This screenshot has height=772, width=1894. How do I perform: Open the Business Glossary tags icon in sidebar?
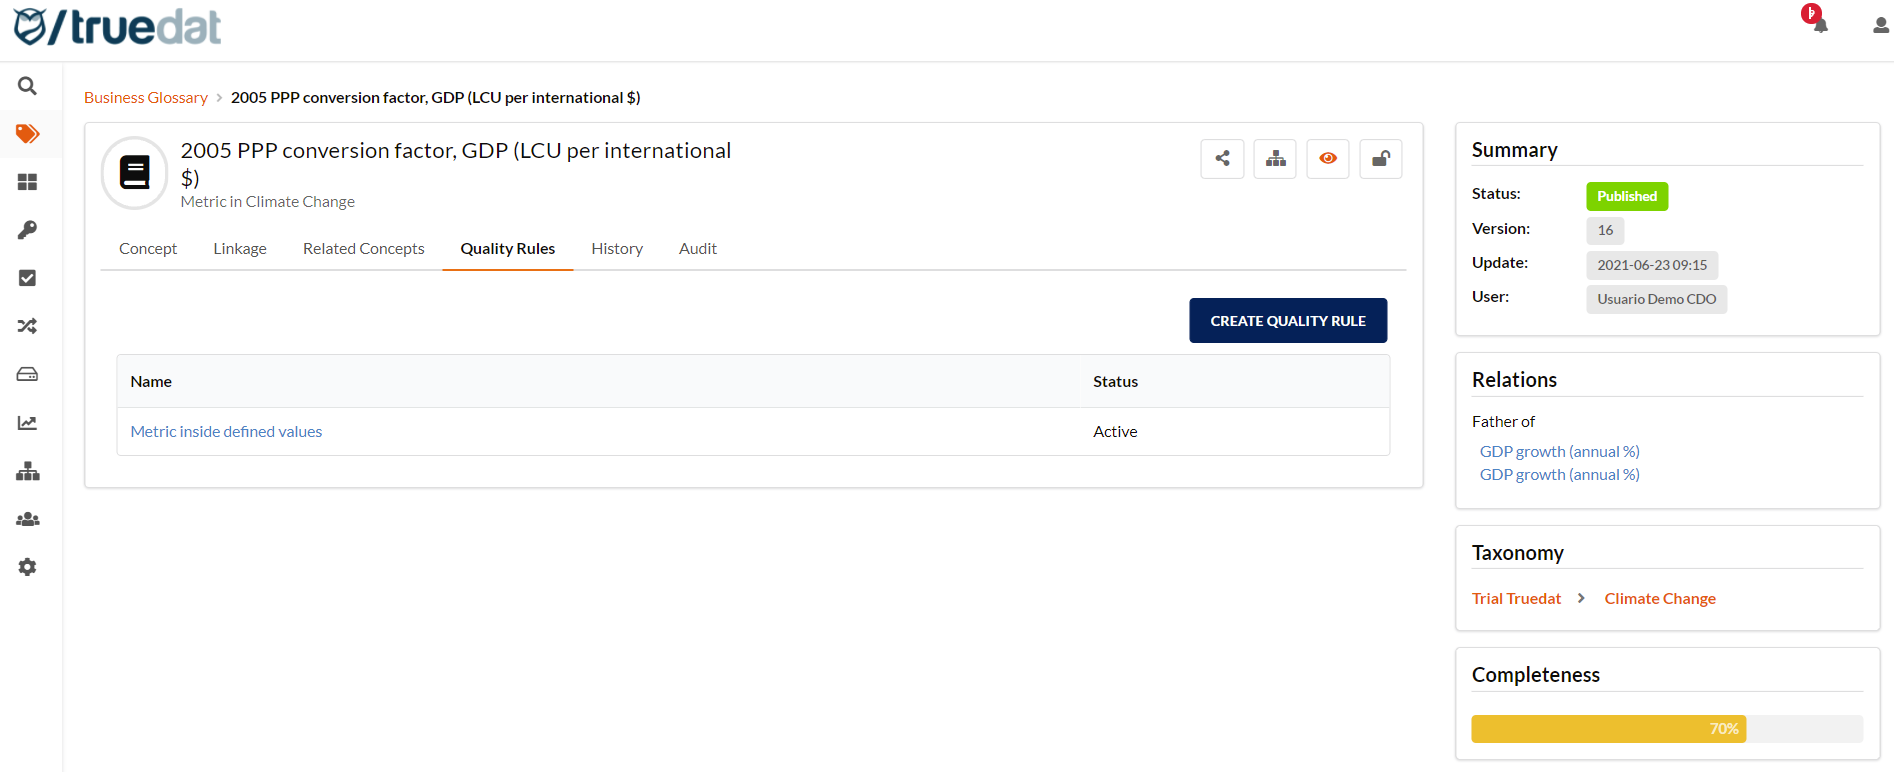pyautogui.click(x=27, y=134)
